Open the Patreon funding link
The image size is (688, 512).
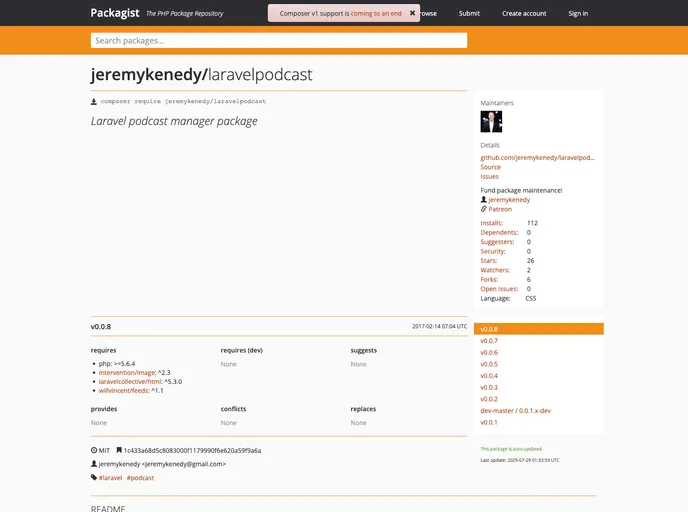click(500, 209)
